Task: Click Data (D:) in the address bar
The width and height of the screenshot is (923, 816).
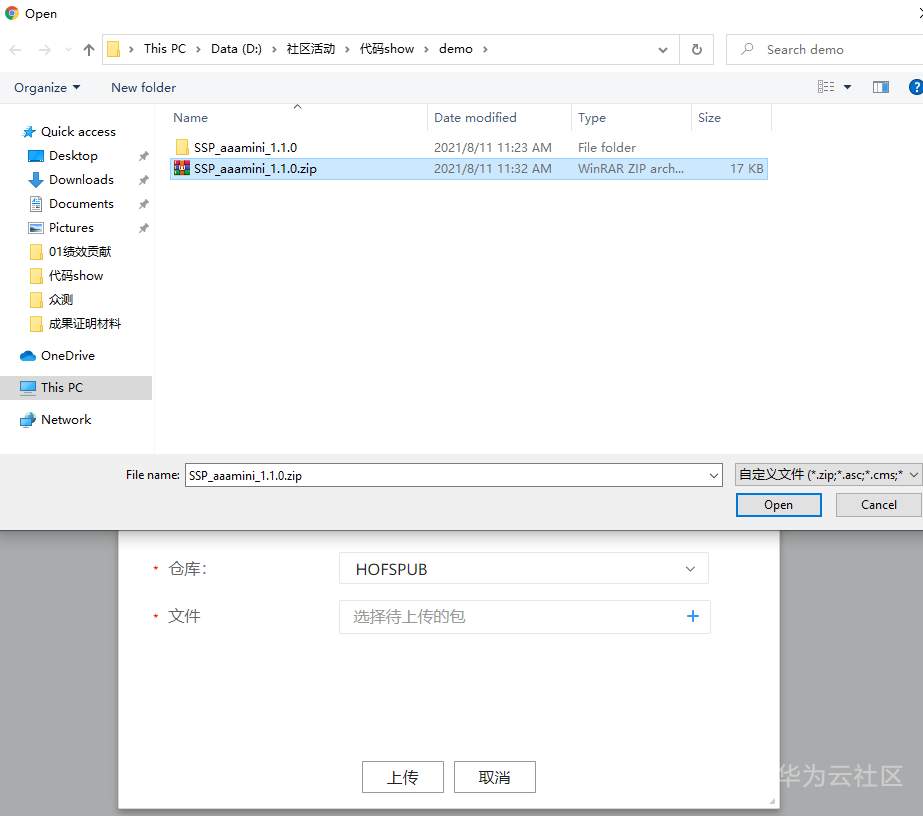Action: pyautogui.click(x=236, y=49)
